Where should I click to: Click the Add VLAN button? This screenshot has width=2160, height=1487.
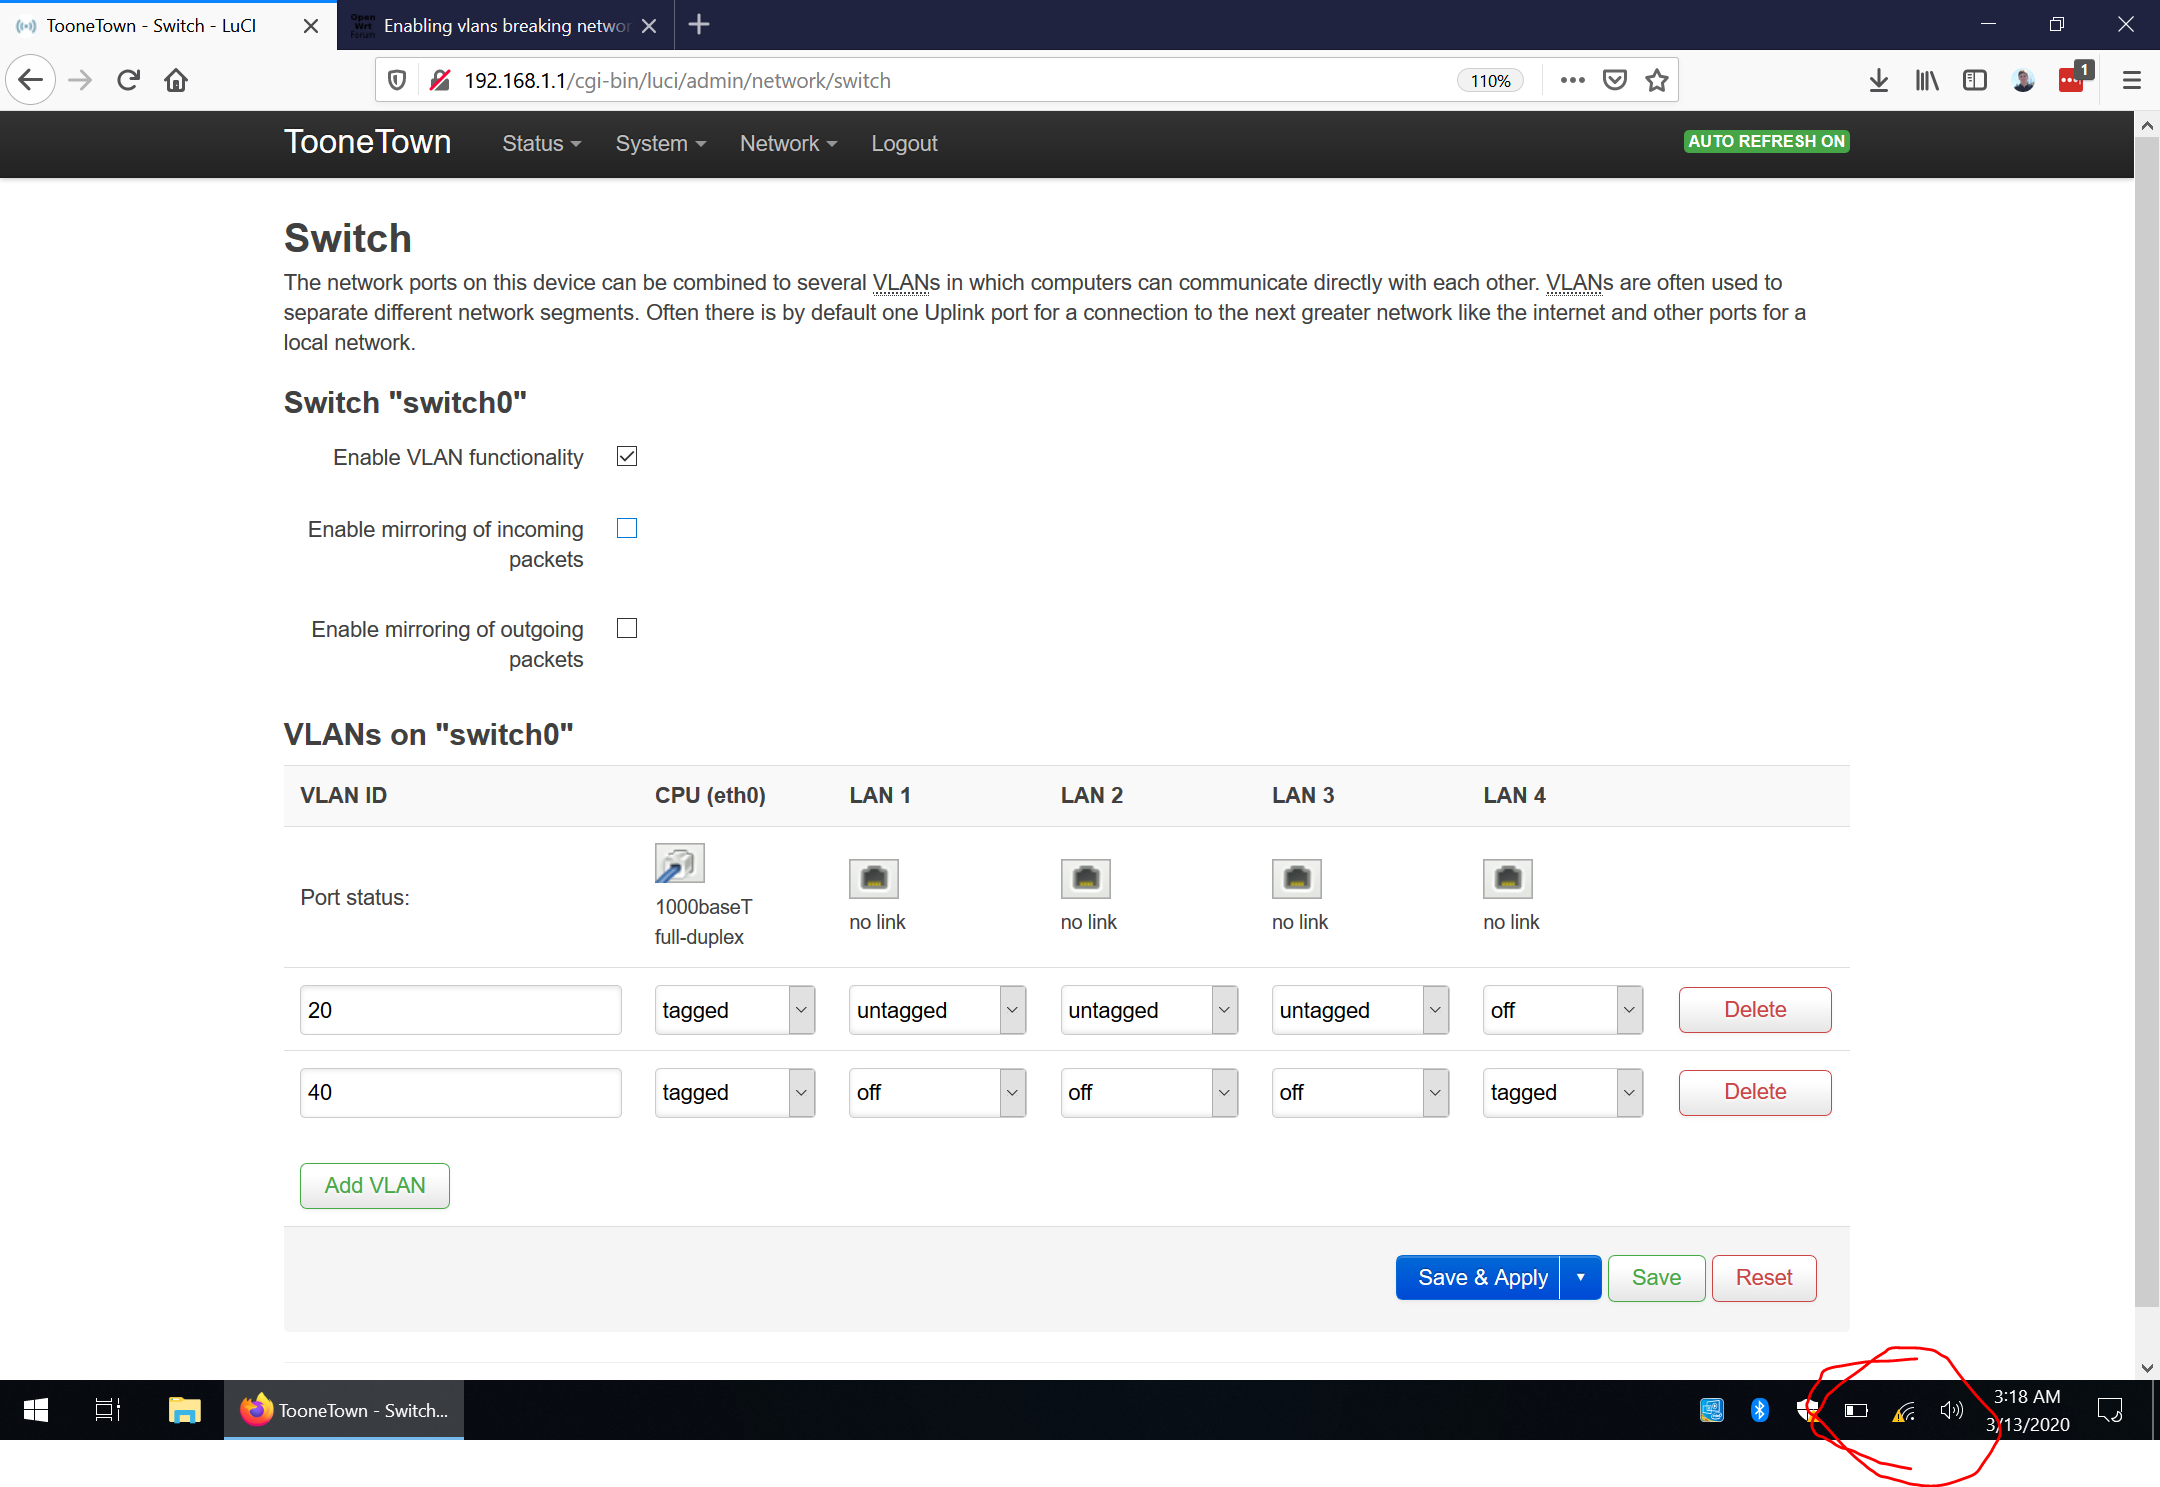point(375,1185)
